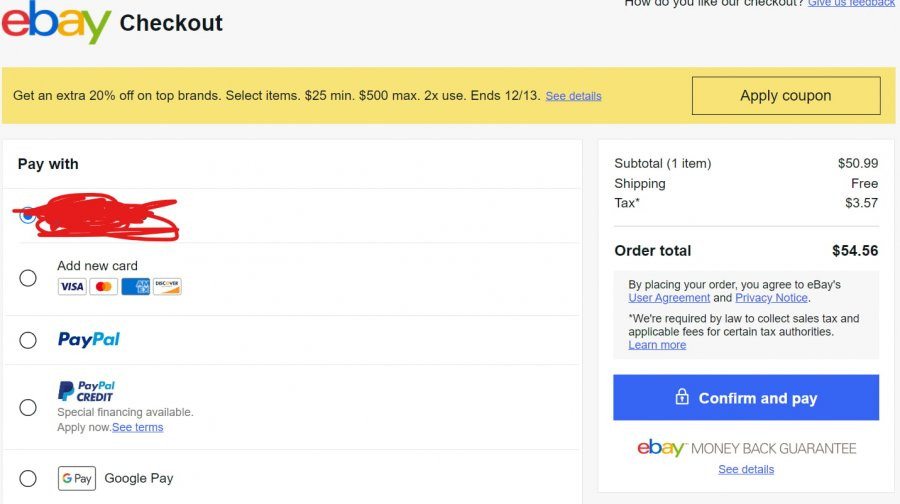Click the PayPal logo
Screen dimensions: 900x504
coord(89,340)
